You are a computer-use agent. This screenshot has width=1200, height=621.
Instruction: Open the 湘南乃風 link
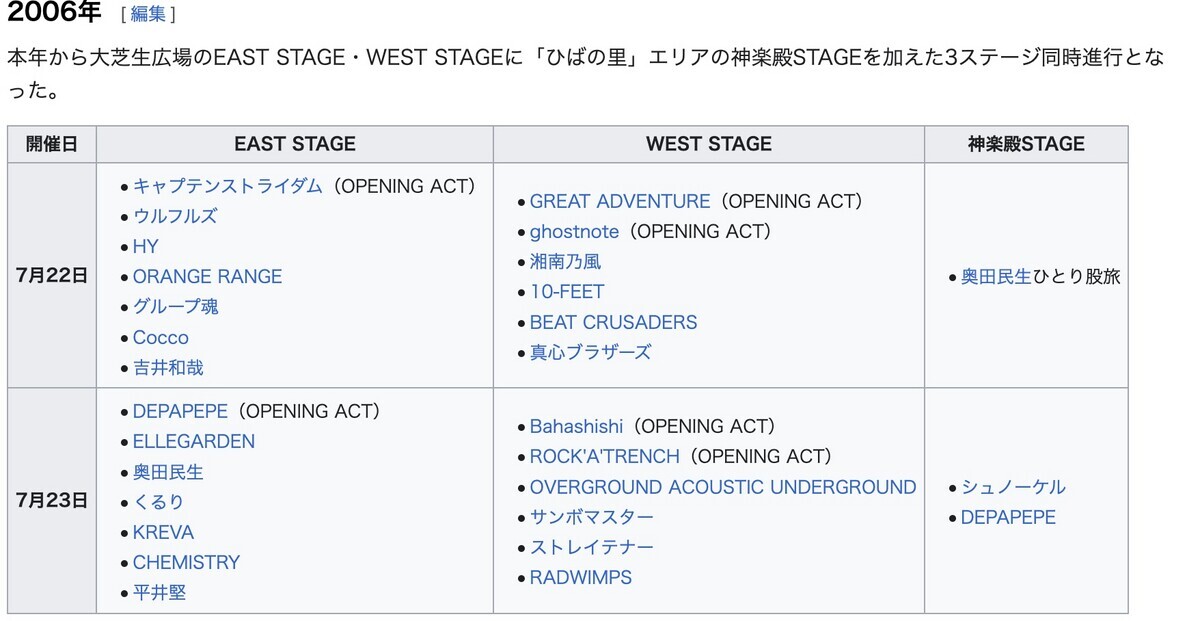coord(565,262)
